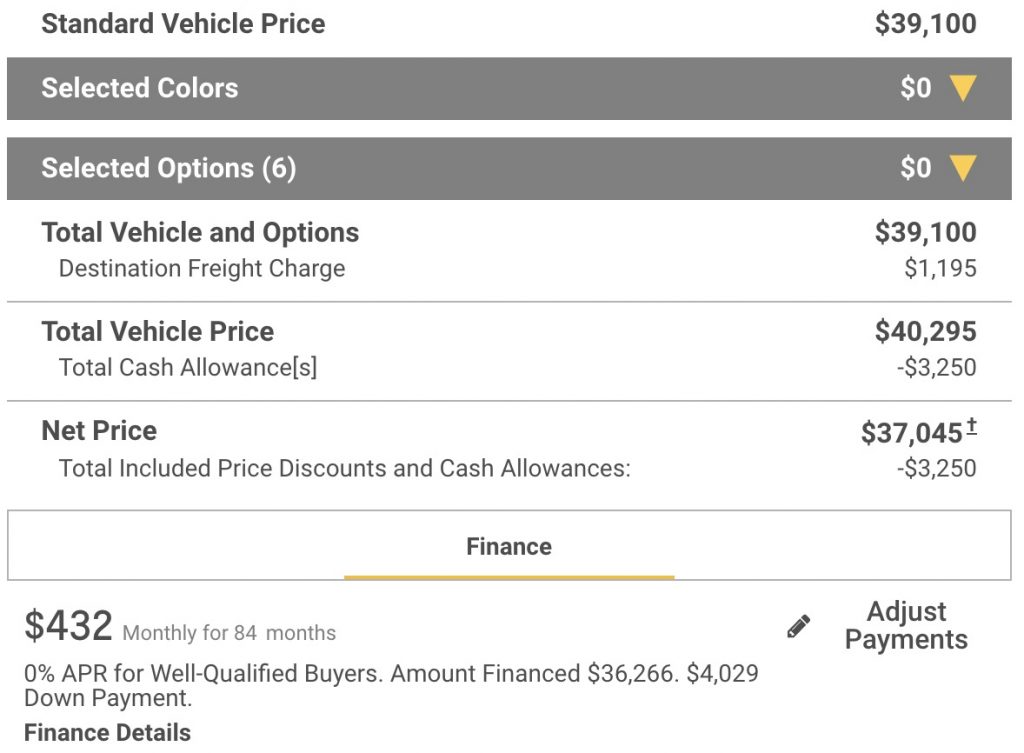Open the Adjust Payments link
The image size is (1024, 753).
tap(906, 626)
